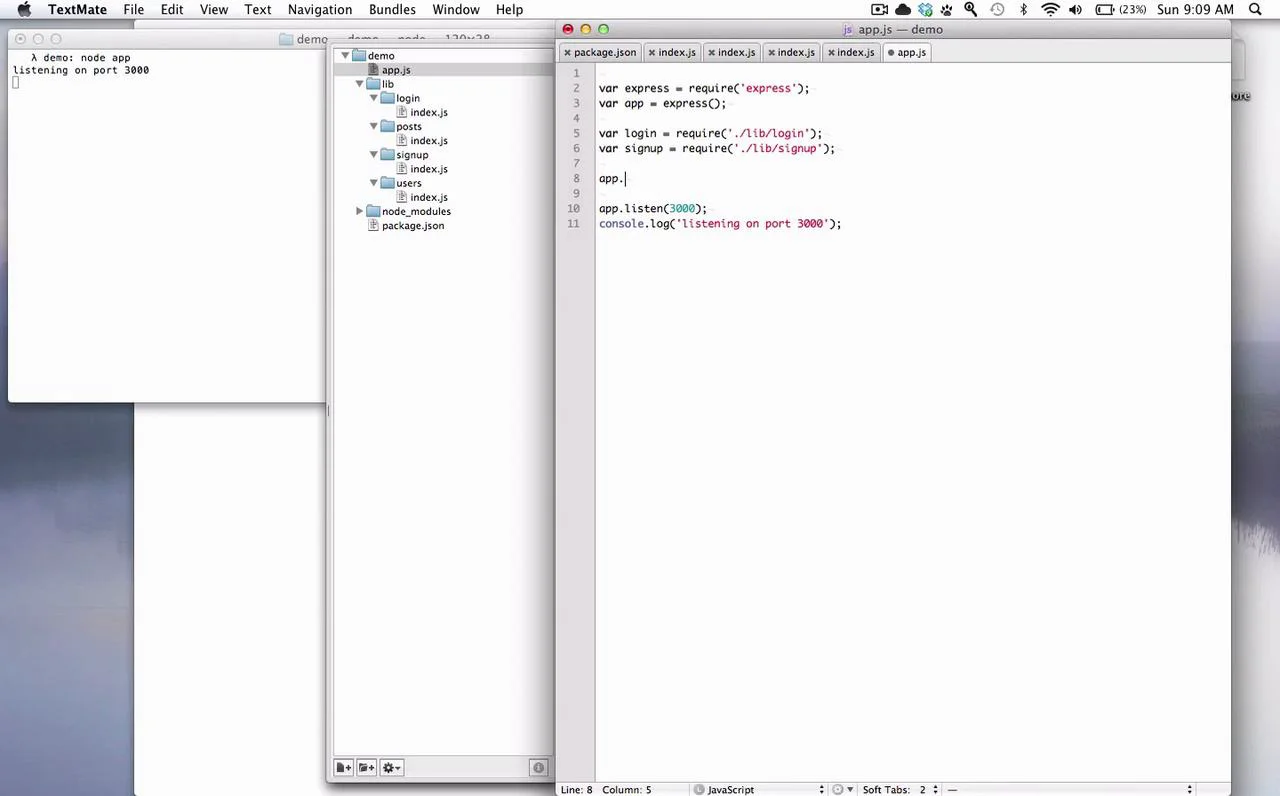Open the bundle item gear menu in status bar
Screen dimensions: 1280x796
click(841, 790)
